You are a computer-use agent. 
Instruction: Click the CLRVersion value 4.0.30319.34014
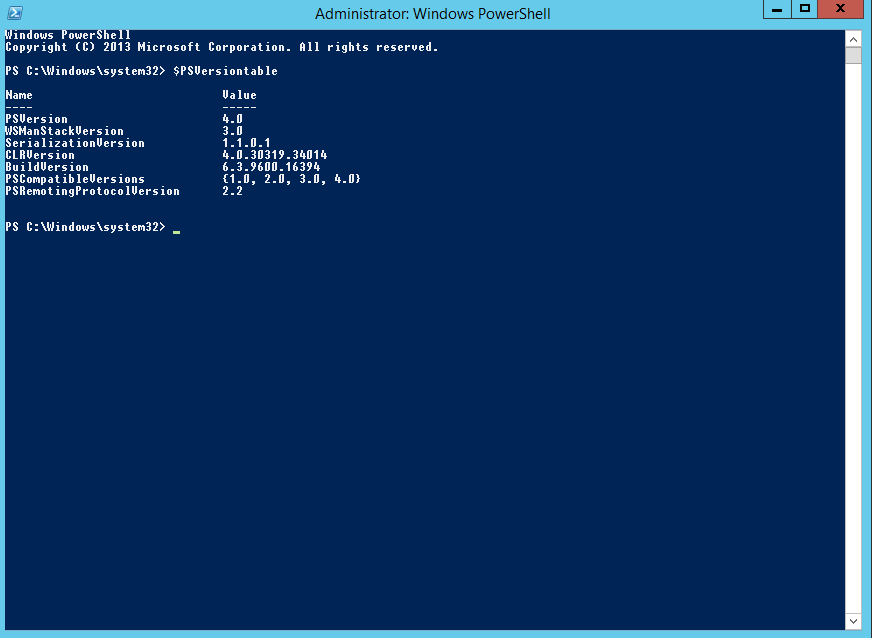click(274, 155)
